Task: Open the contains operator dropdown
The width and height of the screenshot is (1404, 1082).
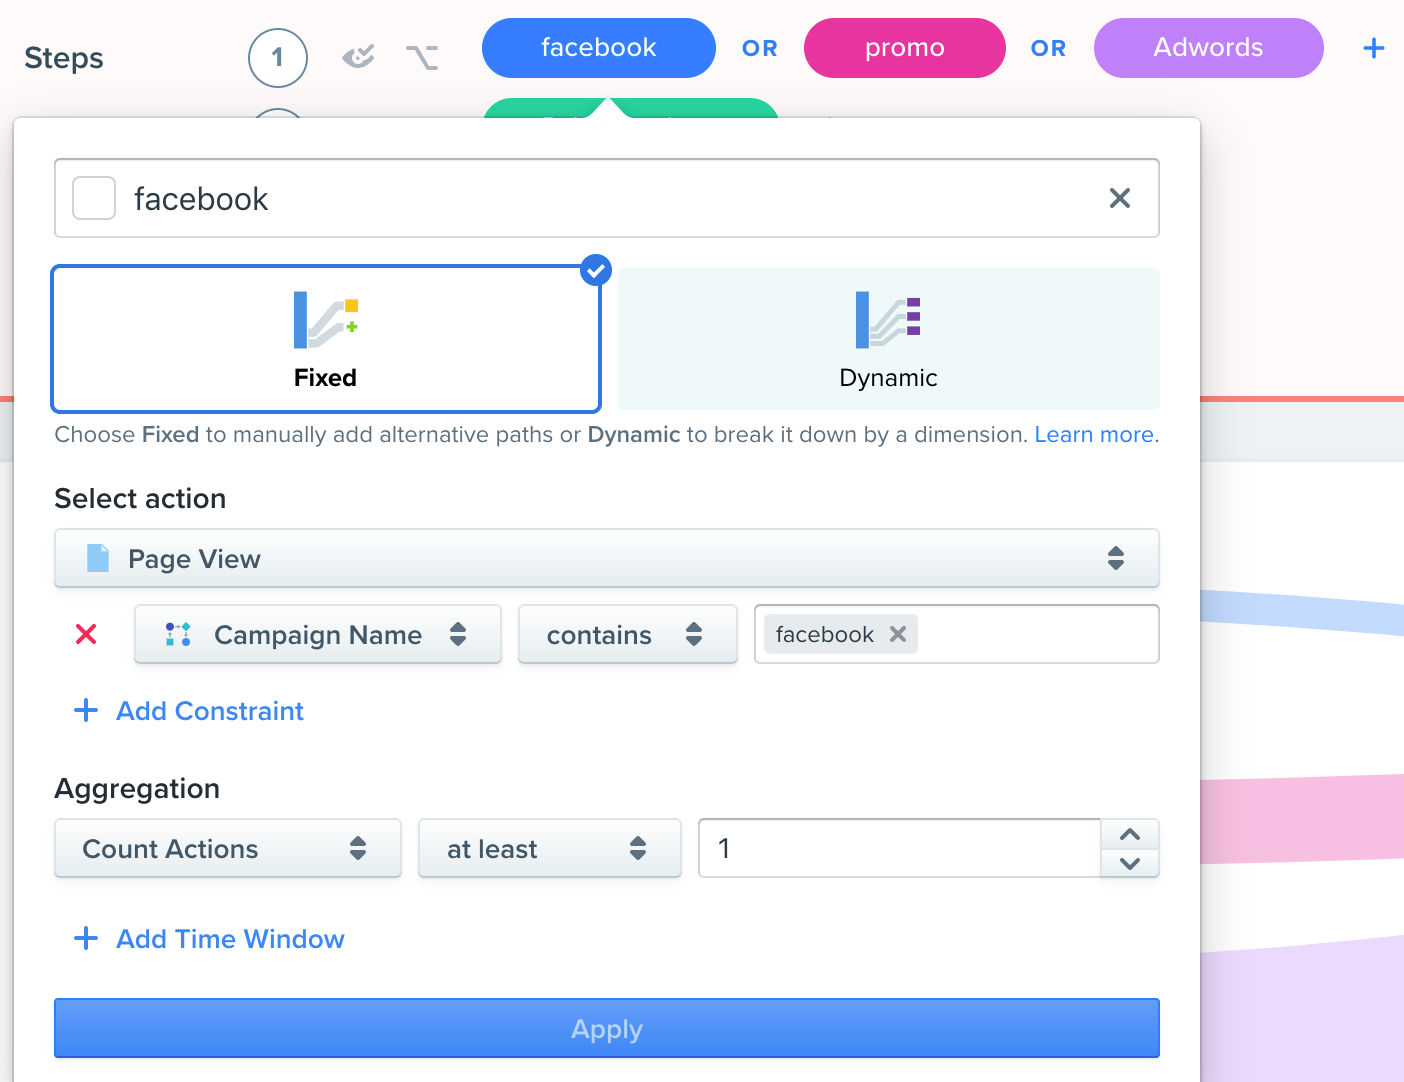Action: coord(628,634)
